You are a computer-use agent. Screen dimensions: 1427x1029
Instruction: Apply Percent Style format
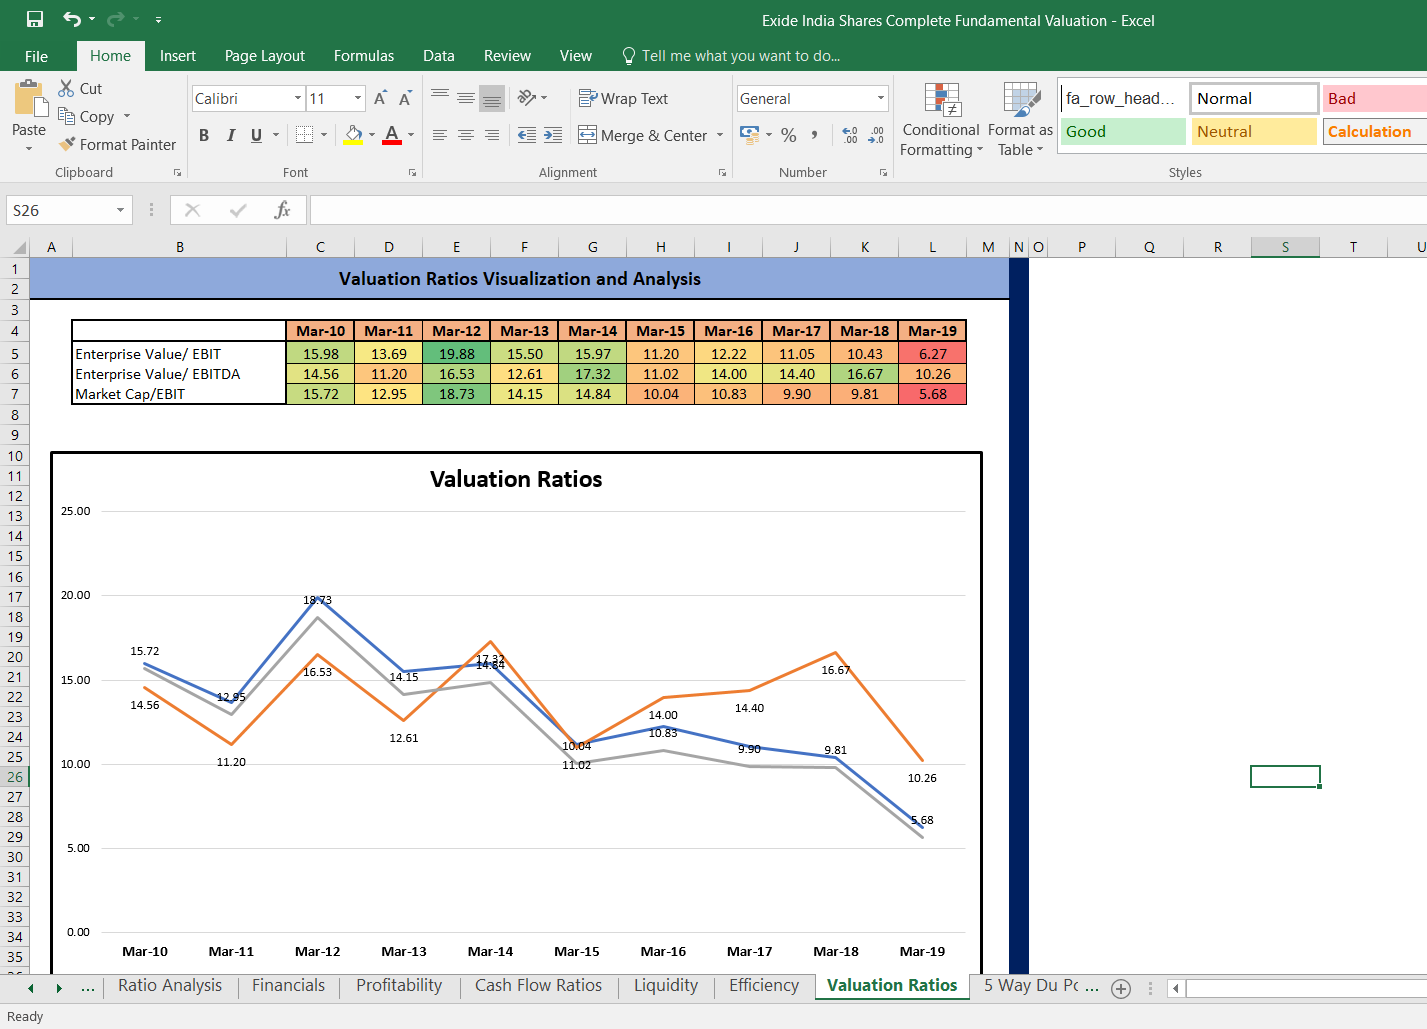789,135
